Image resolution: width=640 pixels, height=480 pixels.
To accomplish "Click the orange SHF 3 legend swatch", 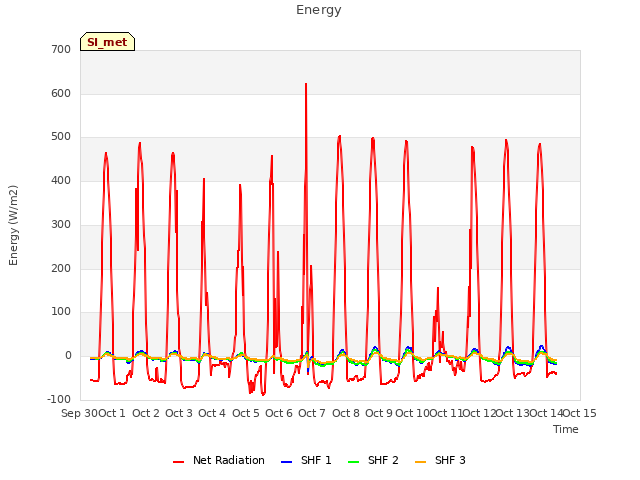I will point(420,462).
